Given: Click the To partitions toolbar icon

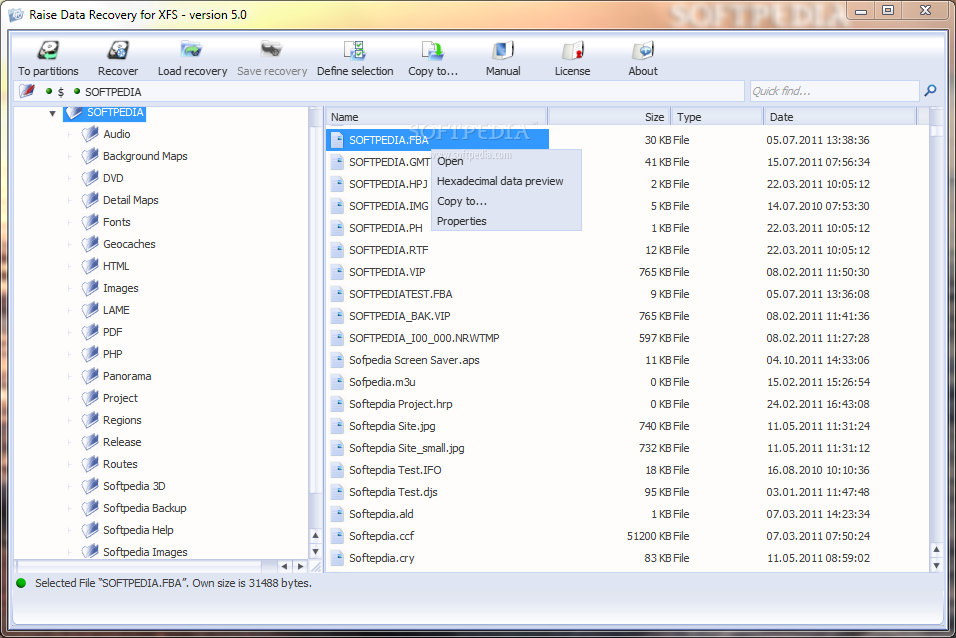Looking at the screenshot, I should [x=48, y=50].
